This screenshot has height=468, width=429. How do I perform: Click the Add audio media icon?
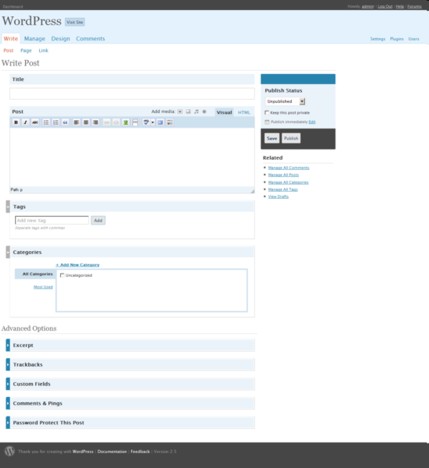pos(196,112)
